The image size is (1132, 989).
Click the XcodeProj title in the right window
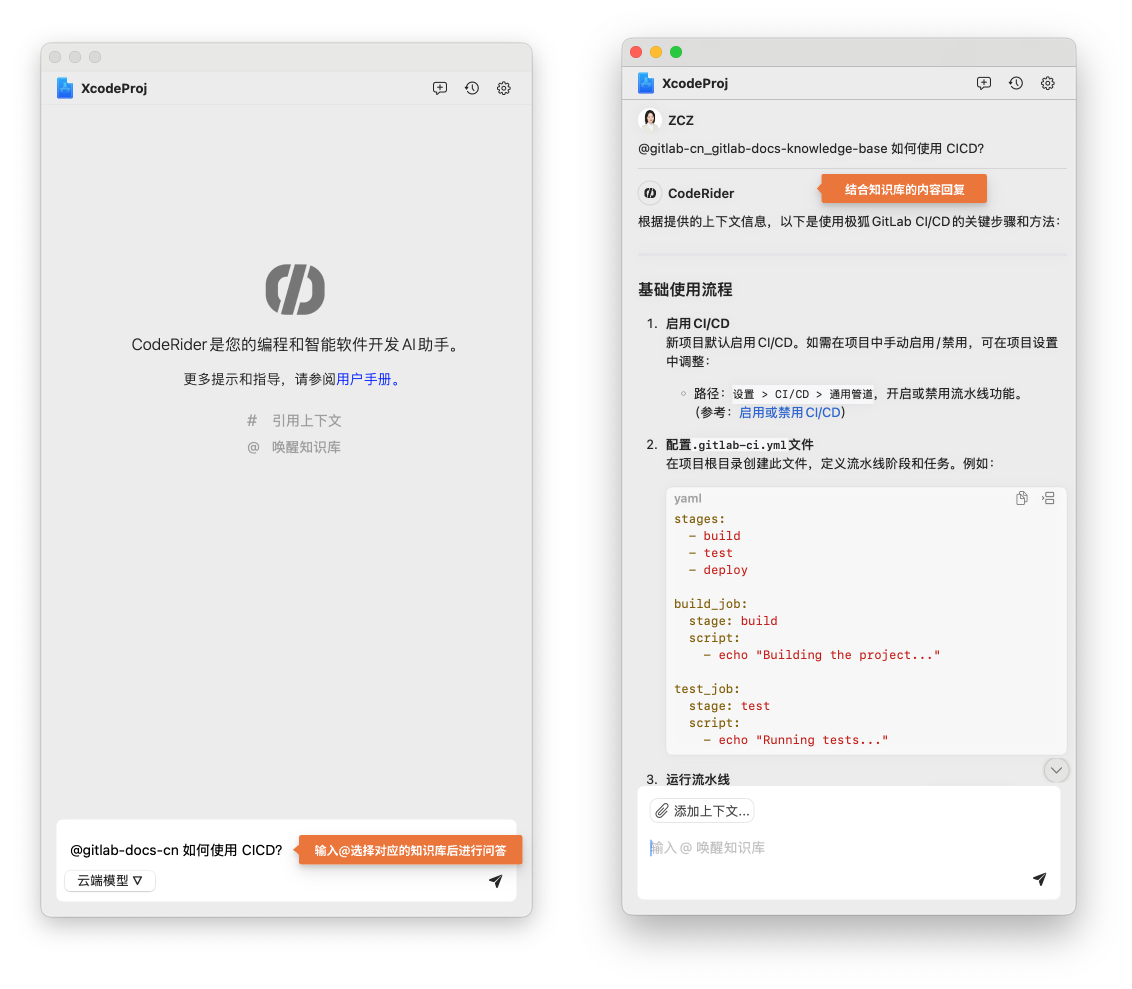point(695,83)
